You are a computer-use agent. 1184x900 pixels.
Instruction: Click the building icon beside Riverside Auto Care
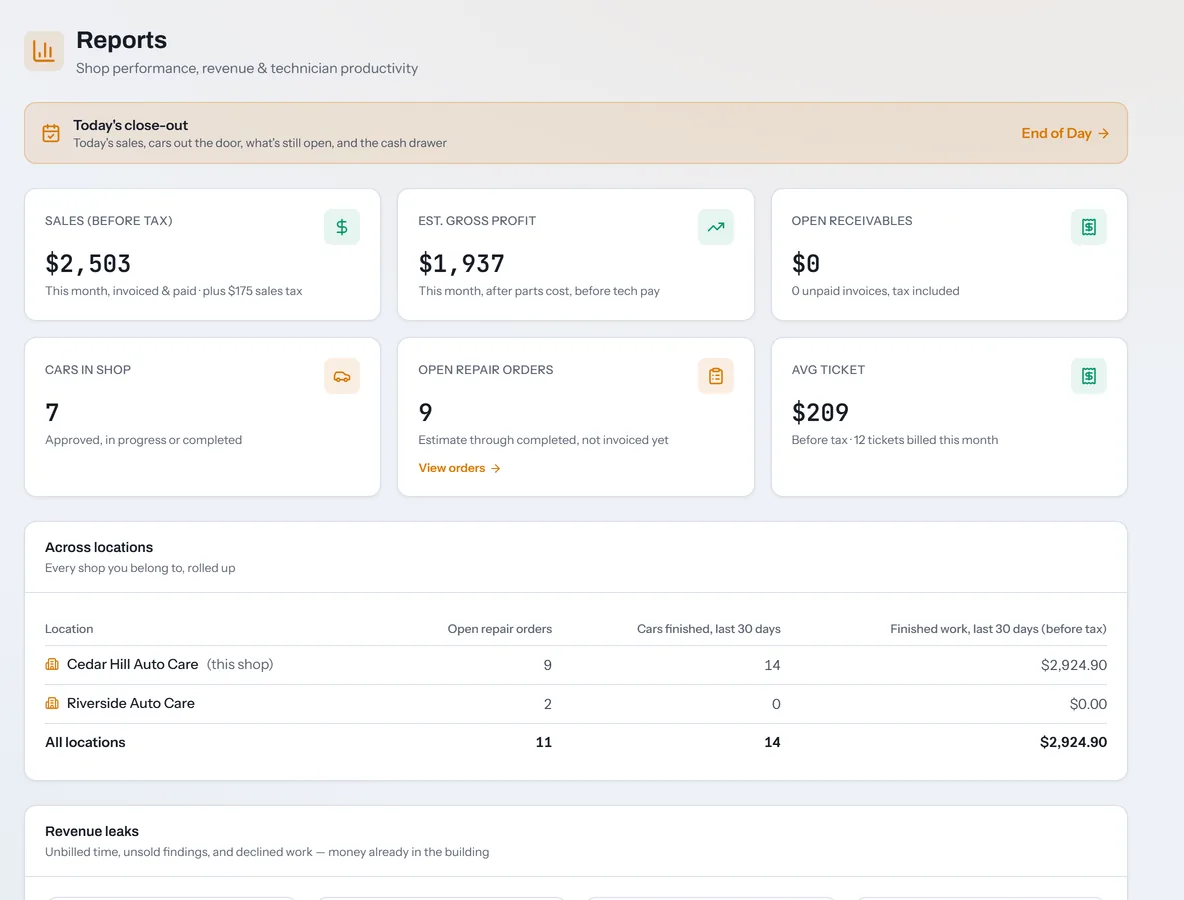tap(52, 704)
